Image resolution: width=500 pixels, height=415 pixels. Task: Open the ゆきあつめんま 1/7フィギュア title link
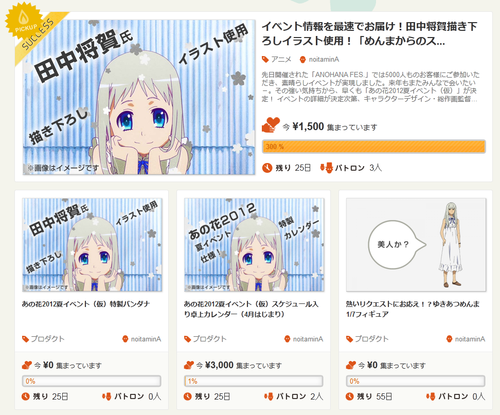click(413, 309)
